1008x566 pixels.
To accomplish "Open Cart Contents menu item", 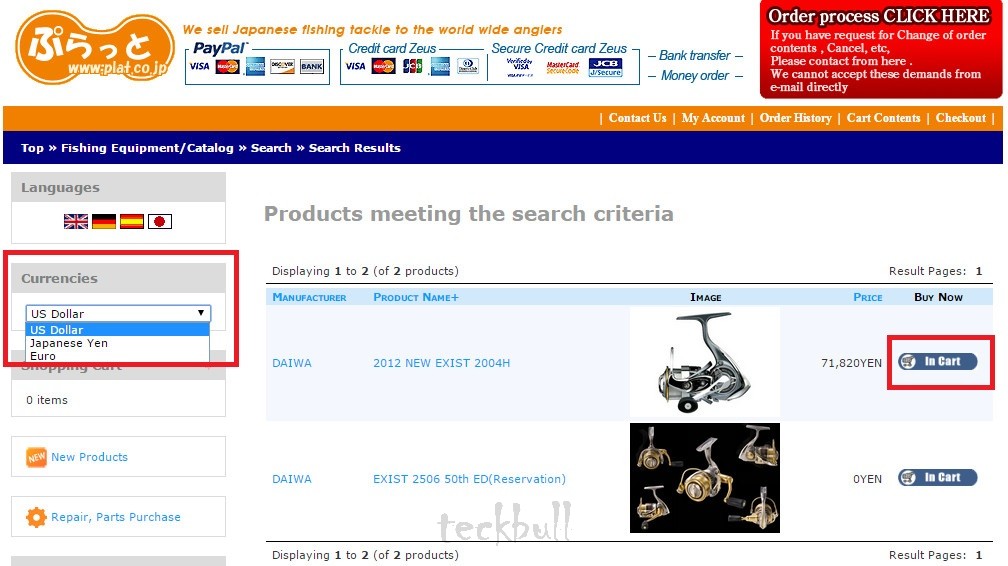I will [883, 118].
